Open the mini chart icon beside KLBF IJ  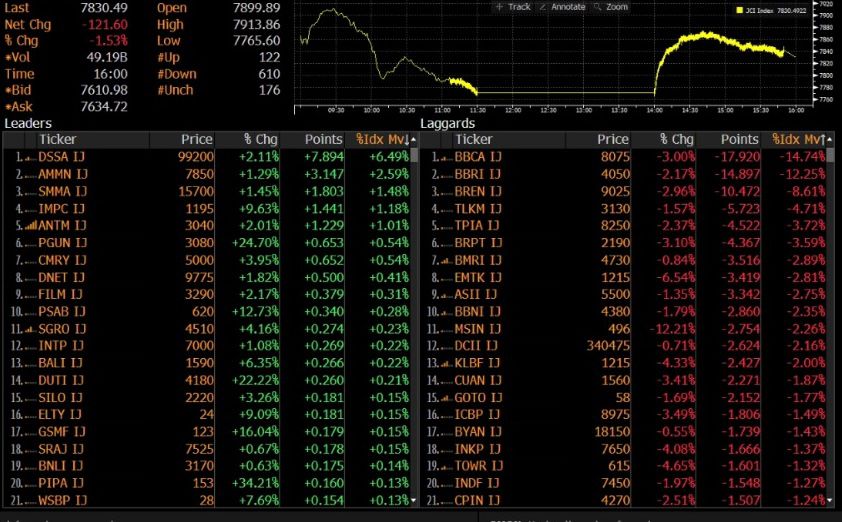(x=447, y=364)
